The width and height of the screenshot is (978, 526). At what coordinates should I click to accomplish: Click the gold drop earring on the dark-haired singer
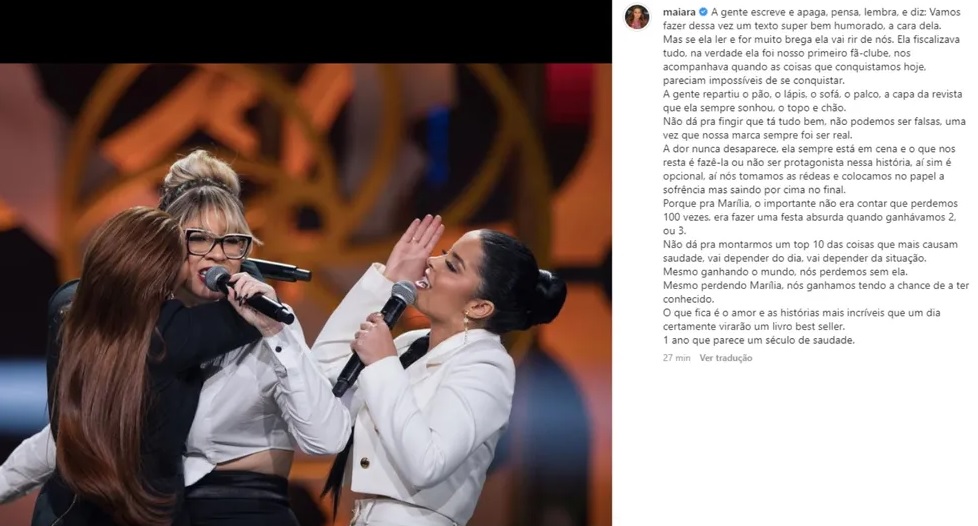465,324
